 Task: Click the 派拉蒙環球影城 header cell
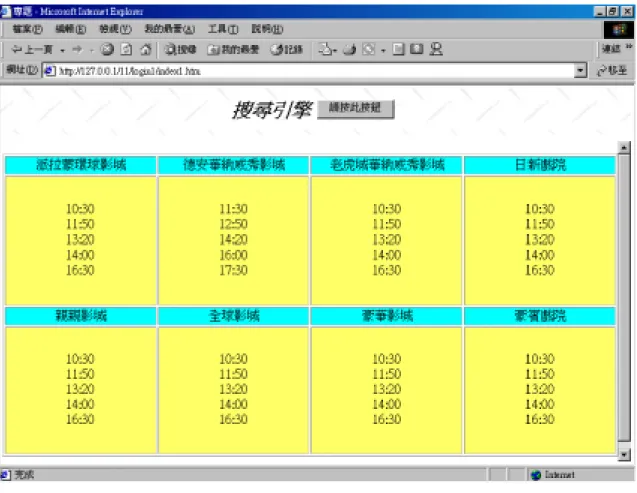81,165
